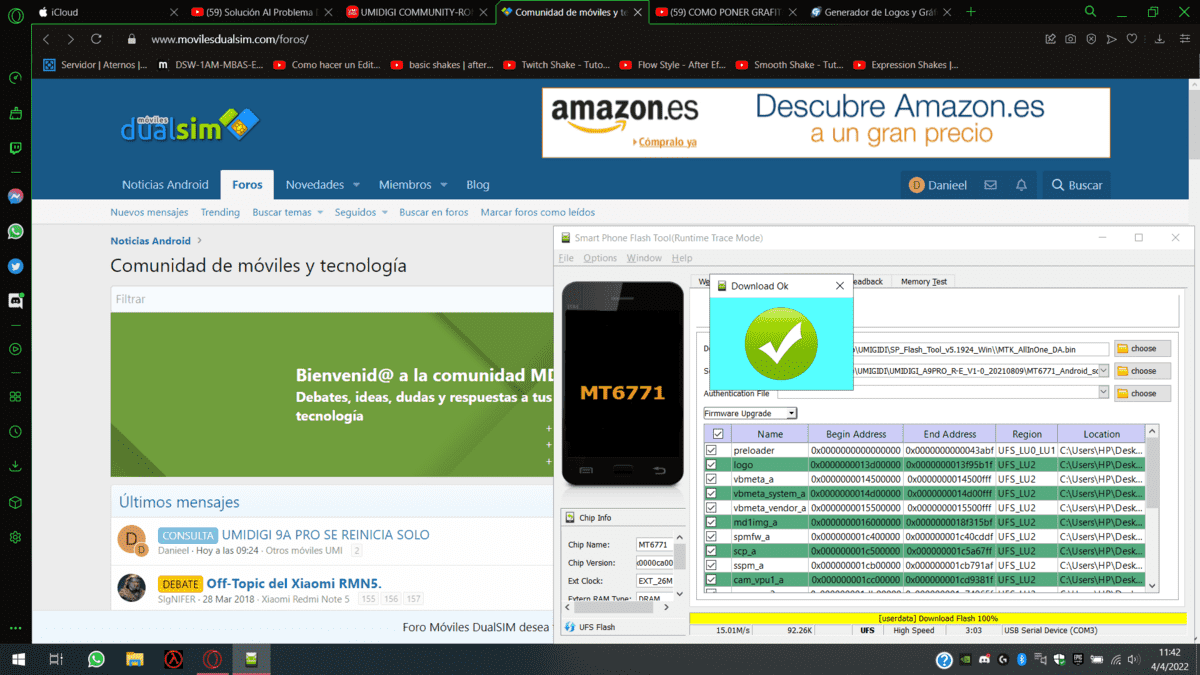1200x675 pixels.
Task: Open the ad blocker shield icon
Action: tap(1091, 39)
